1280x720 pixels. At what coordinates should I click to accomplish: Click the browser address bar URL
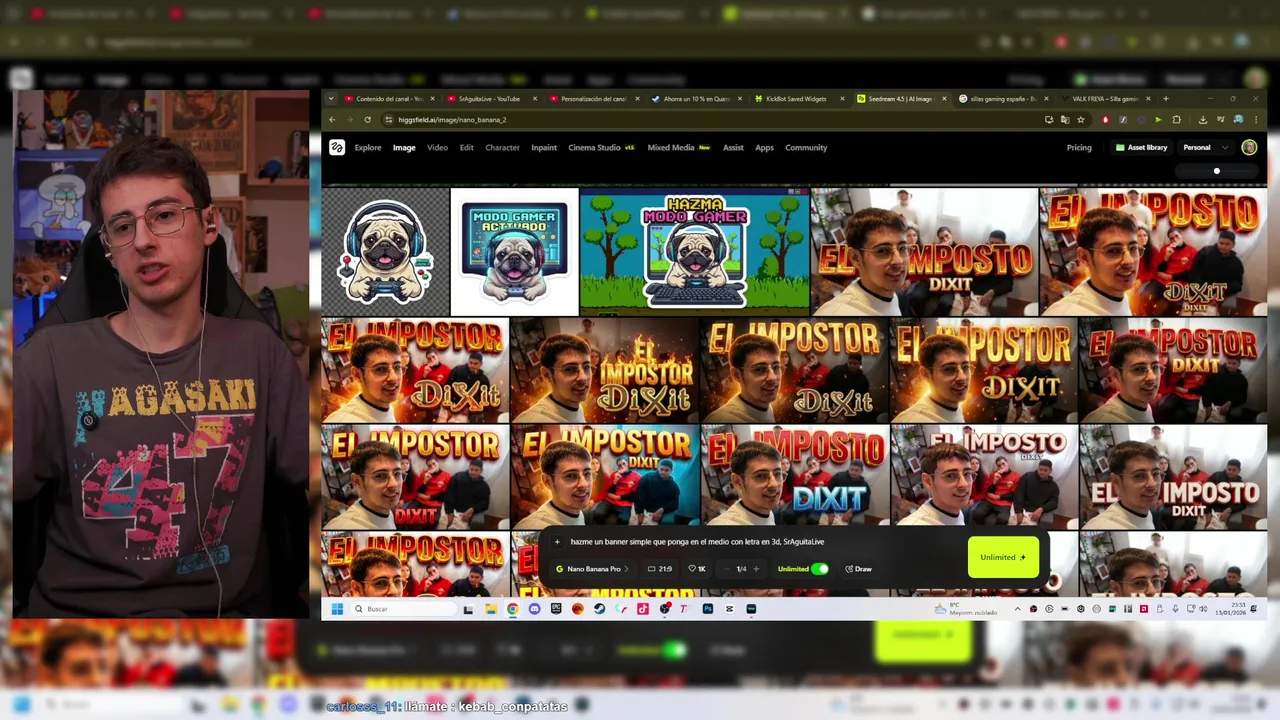452,119
